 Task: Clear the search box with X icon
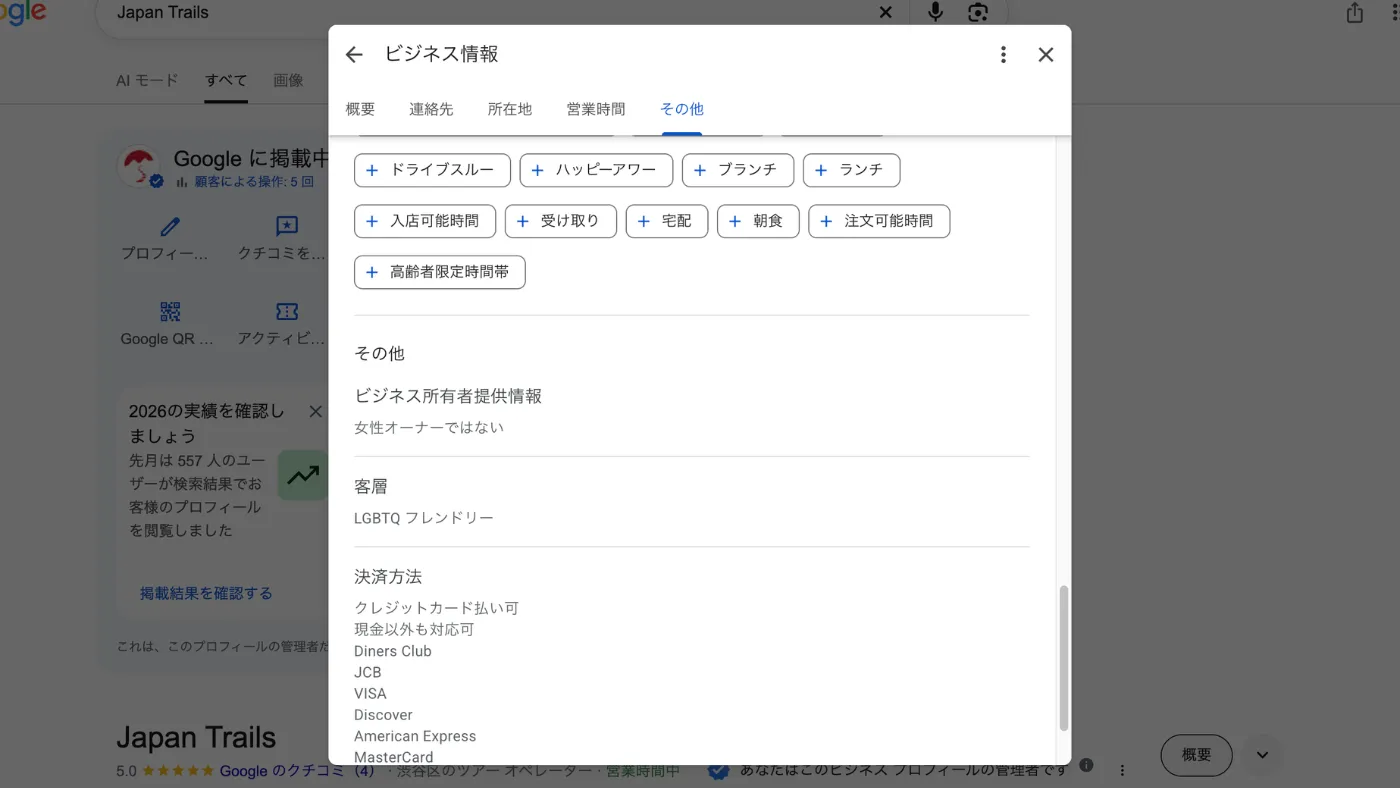pos(885,12)
